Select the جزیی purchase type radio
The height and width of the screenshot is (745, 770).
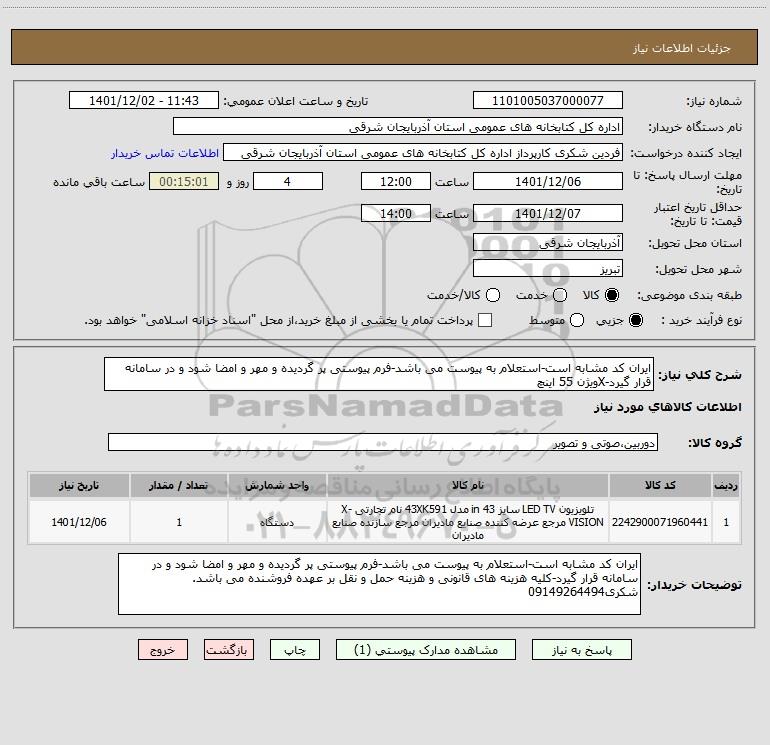[x=635, y=320]
